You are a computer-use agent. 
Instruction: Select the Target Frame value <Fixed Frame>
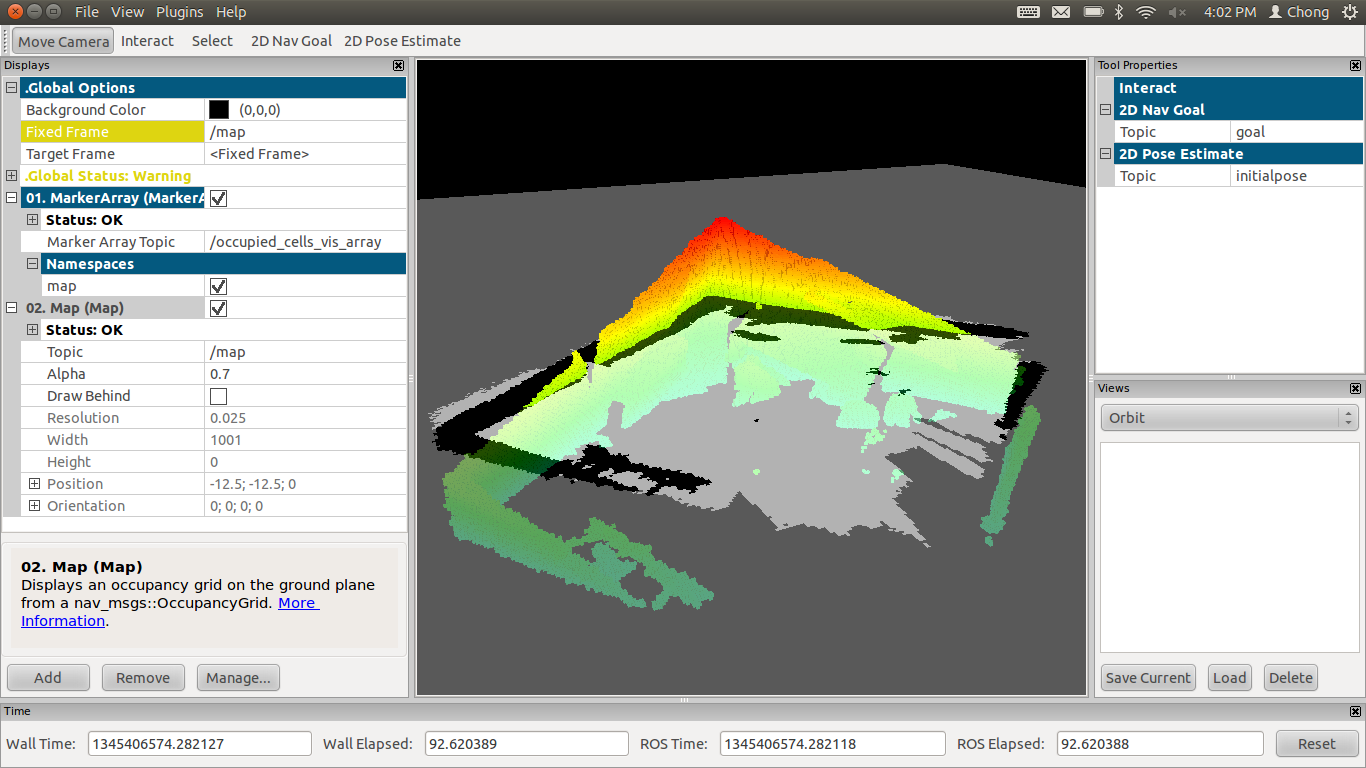(x=305, y=154)
